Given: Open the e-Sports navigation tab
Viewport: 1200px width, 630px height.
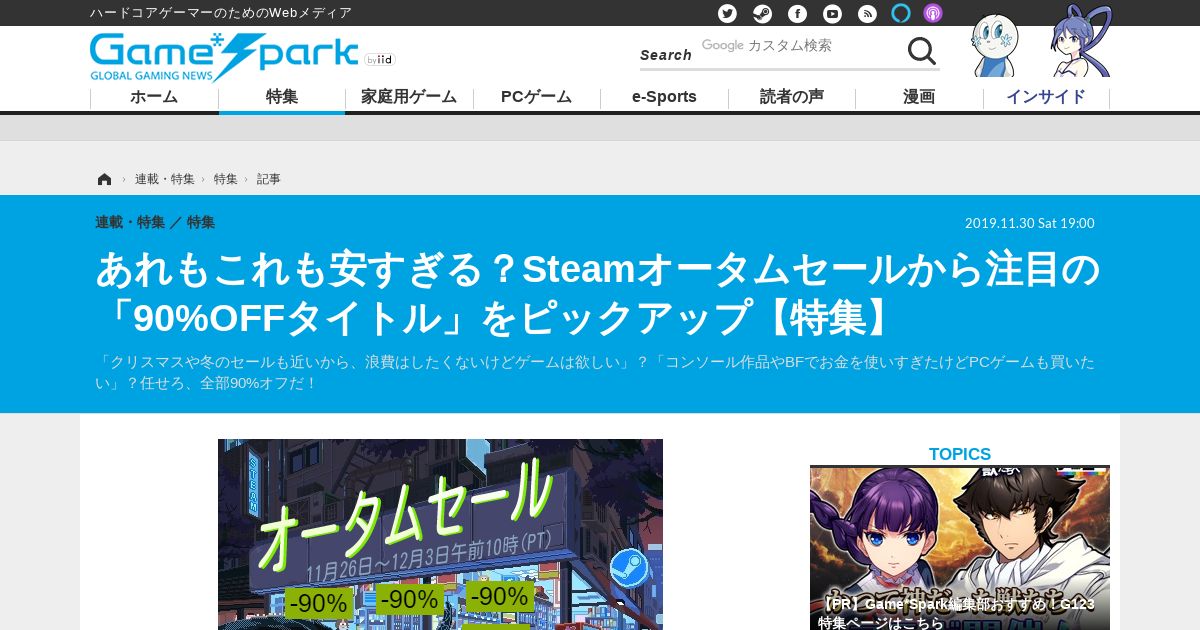Looking at the screenshot, I should [x=664, y=97].
